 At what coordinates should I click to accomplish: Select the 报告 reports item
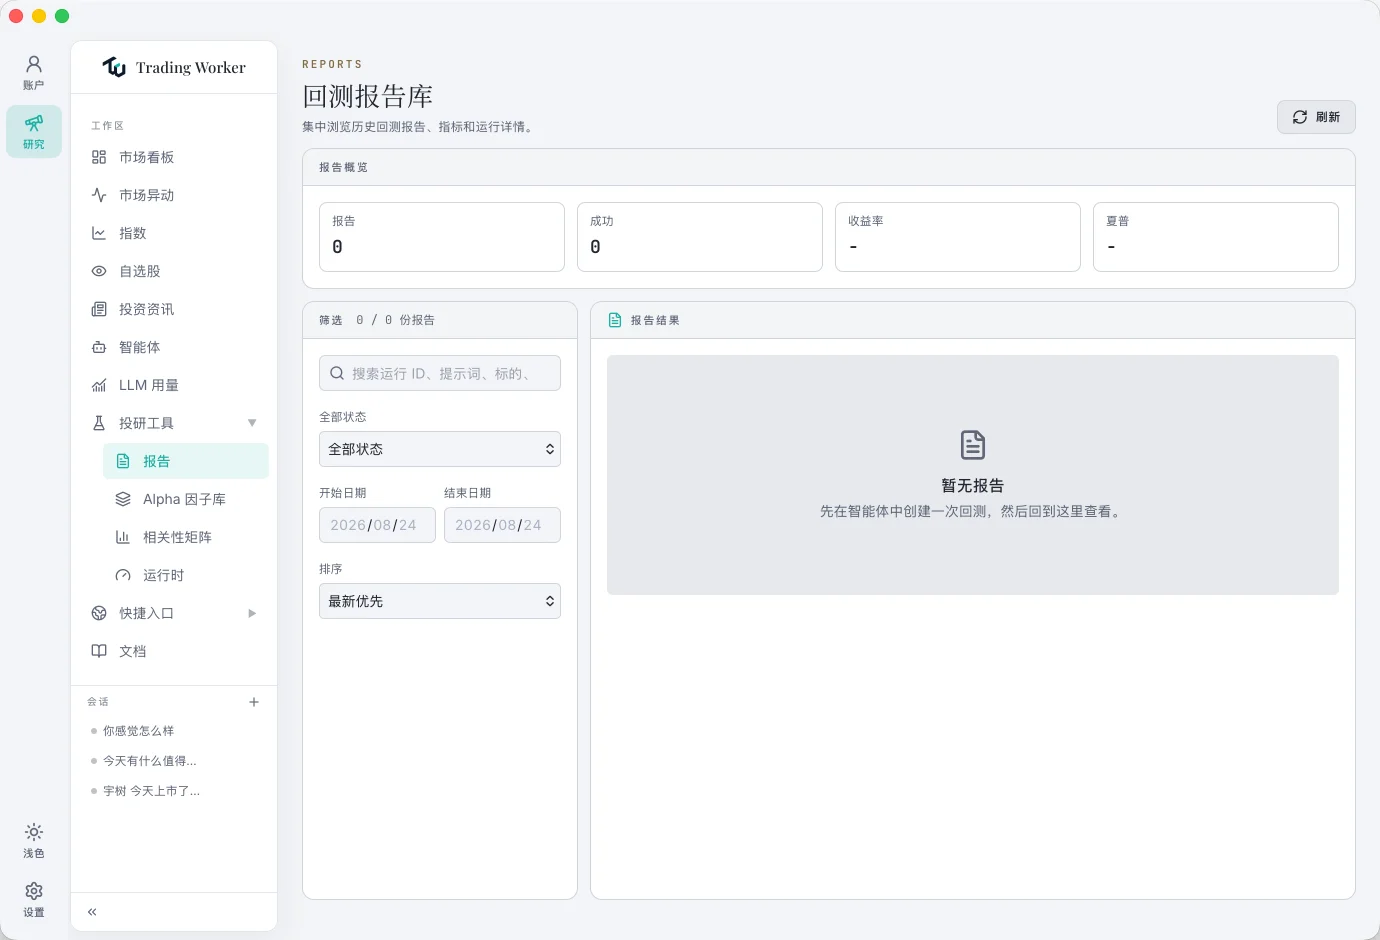coord(186,461)
